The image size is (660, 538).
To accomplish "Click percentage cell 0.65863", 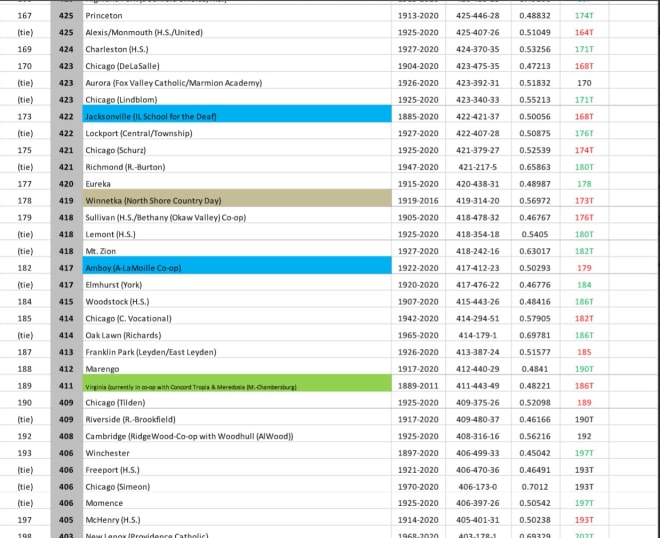I will pos(535,167).
